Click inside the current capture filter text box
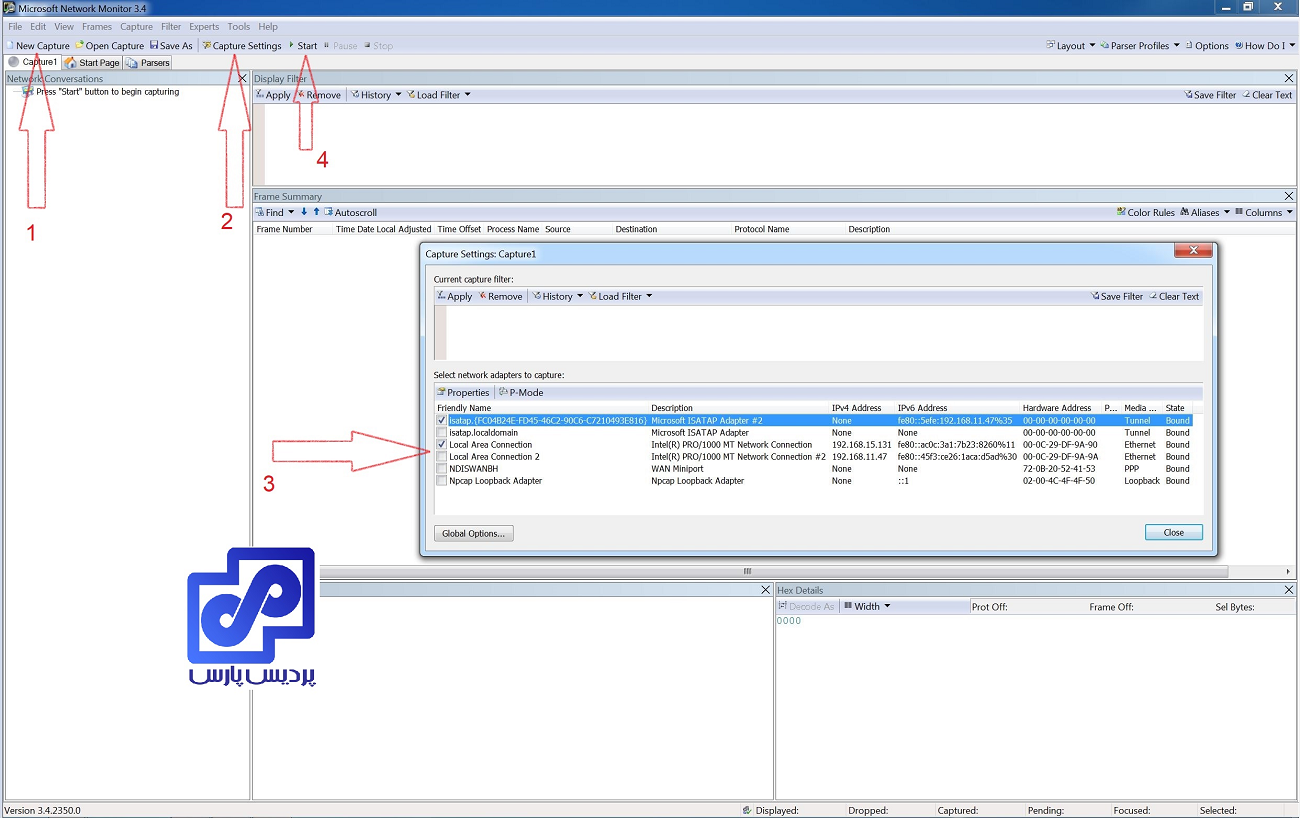This screenshot has width=1300, height=819. click(x=825, y=333)
